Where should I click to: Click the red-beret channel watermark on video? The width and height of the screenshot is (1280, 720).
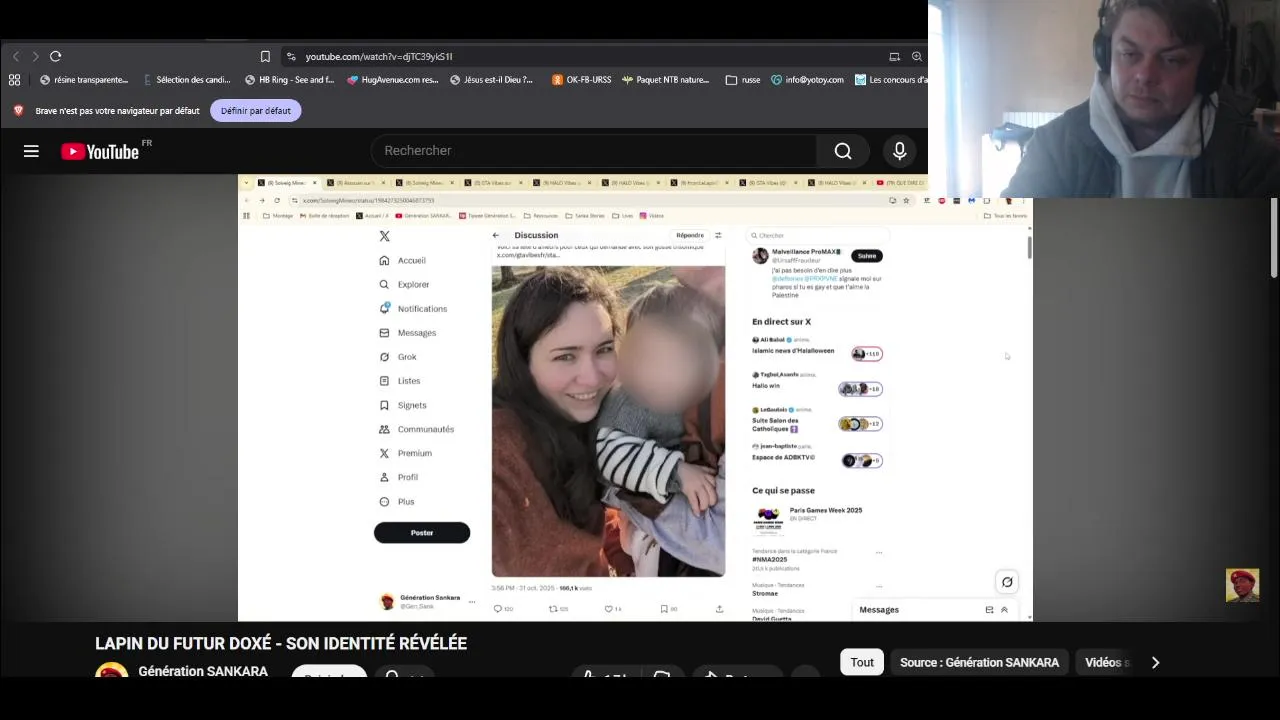(1242, 585)
